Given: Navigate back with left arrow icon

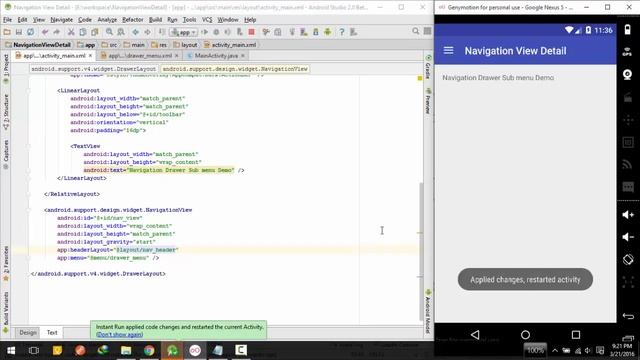Looking at the screenshot, I should (135, 32).
